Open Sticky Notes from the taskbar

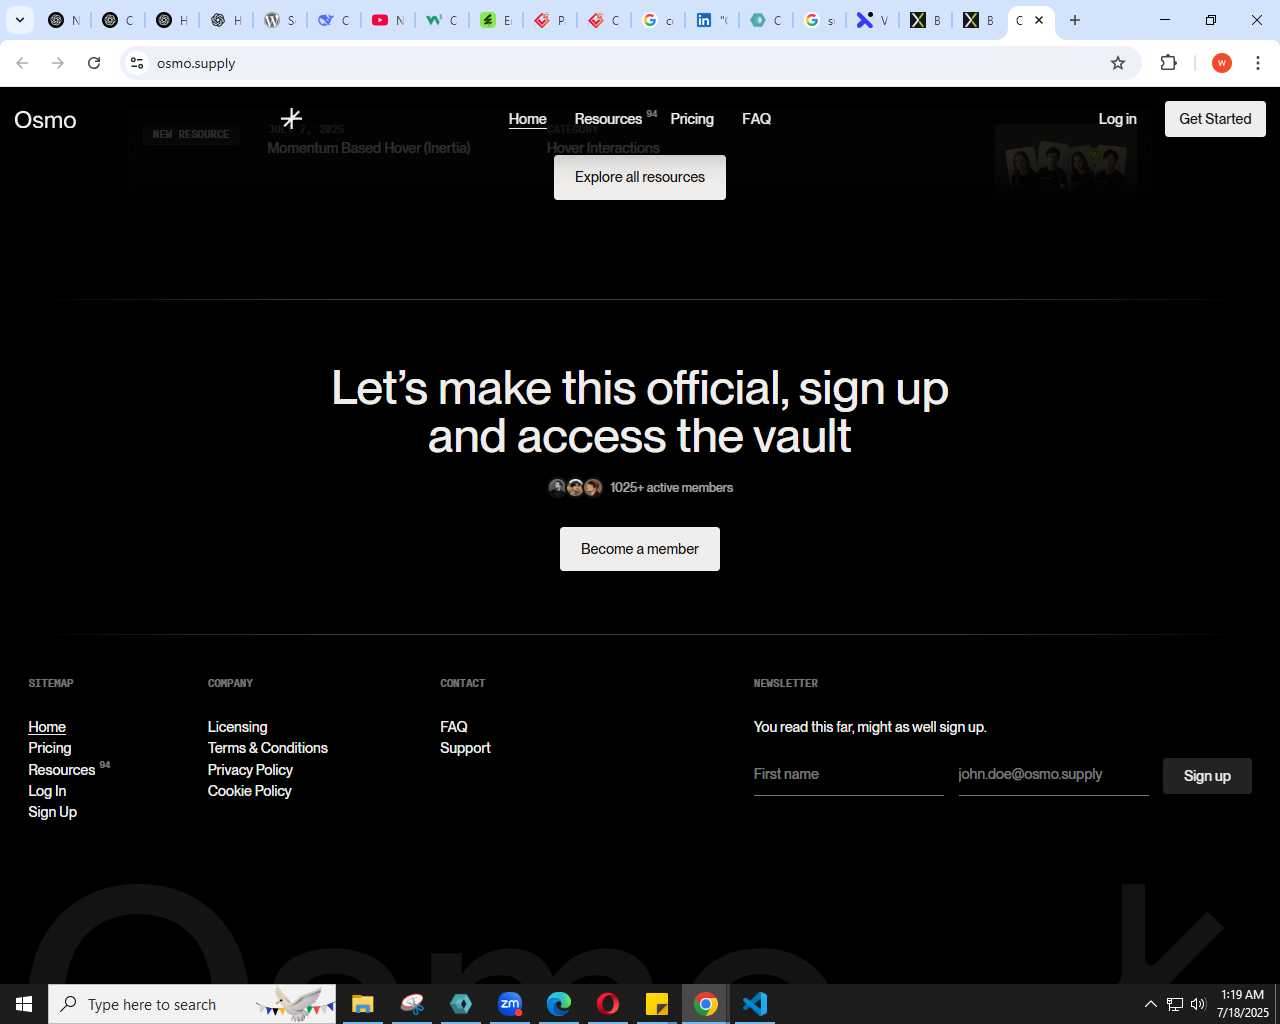point(657,1004)
